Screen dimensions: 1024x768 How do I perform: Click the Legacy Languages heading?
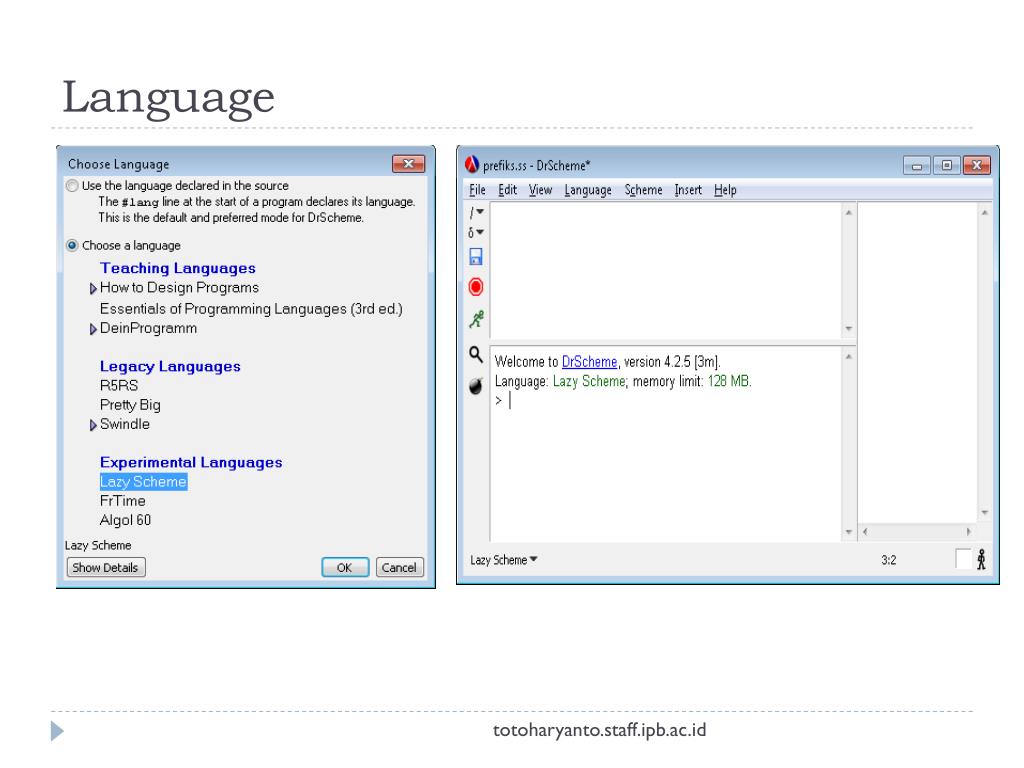pyautogui.click(x=170, y=367)
